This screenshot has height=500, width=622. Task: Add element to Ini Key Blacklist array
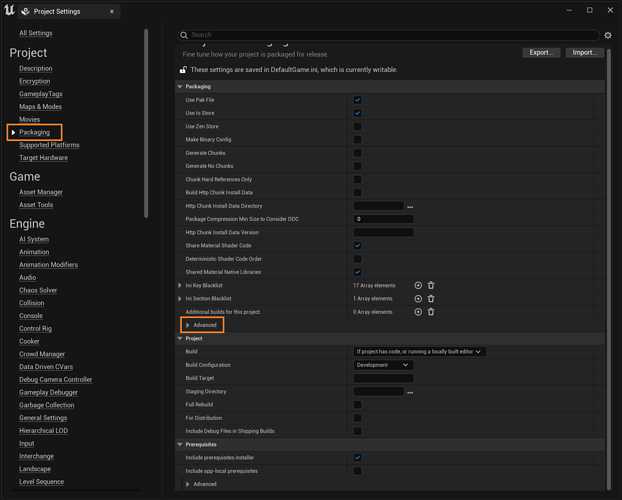coord(418,285)
